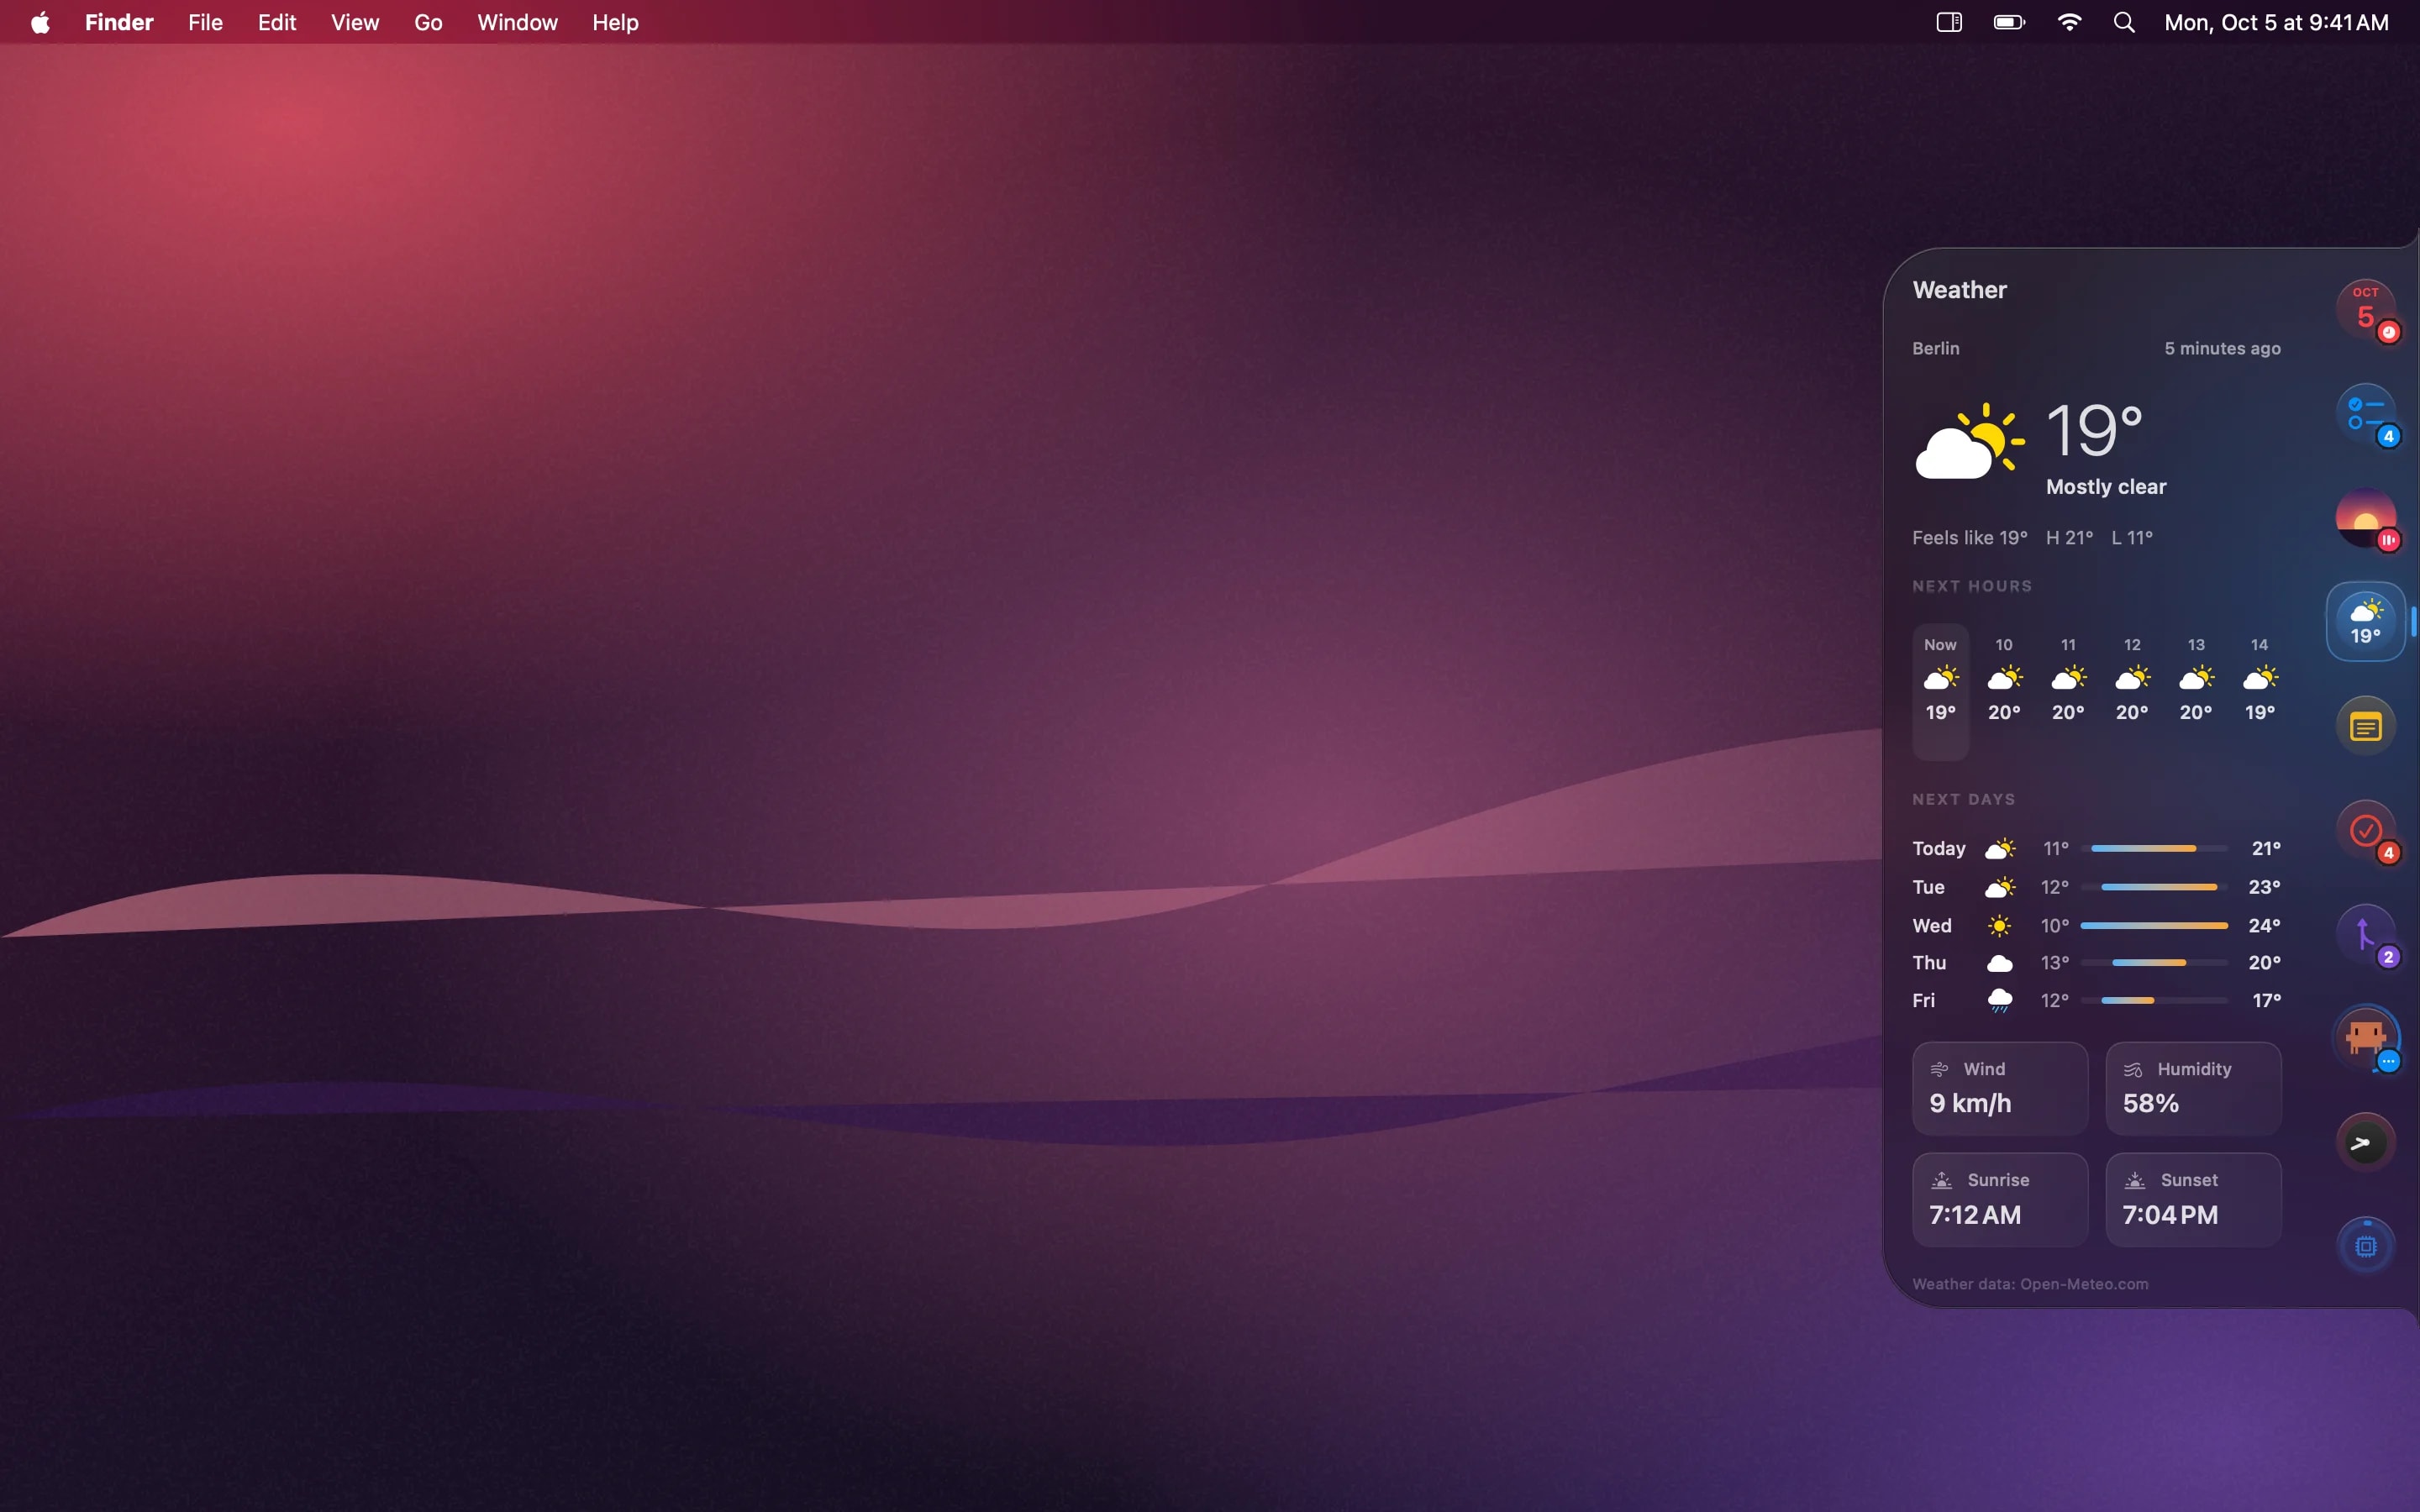
Task: Select the 13 o'clock hourly forecast
Action: pyautogui.click(x=2196, y=680)
